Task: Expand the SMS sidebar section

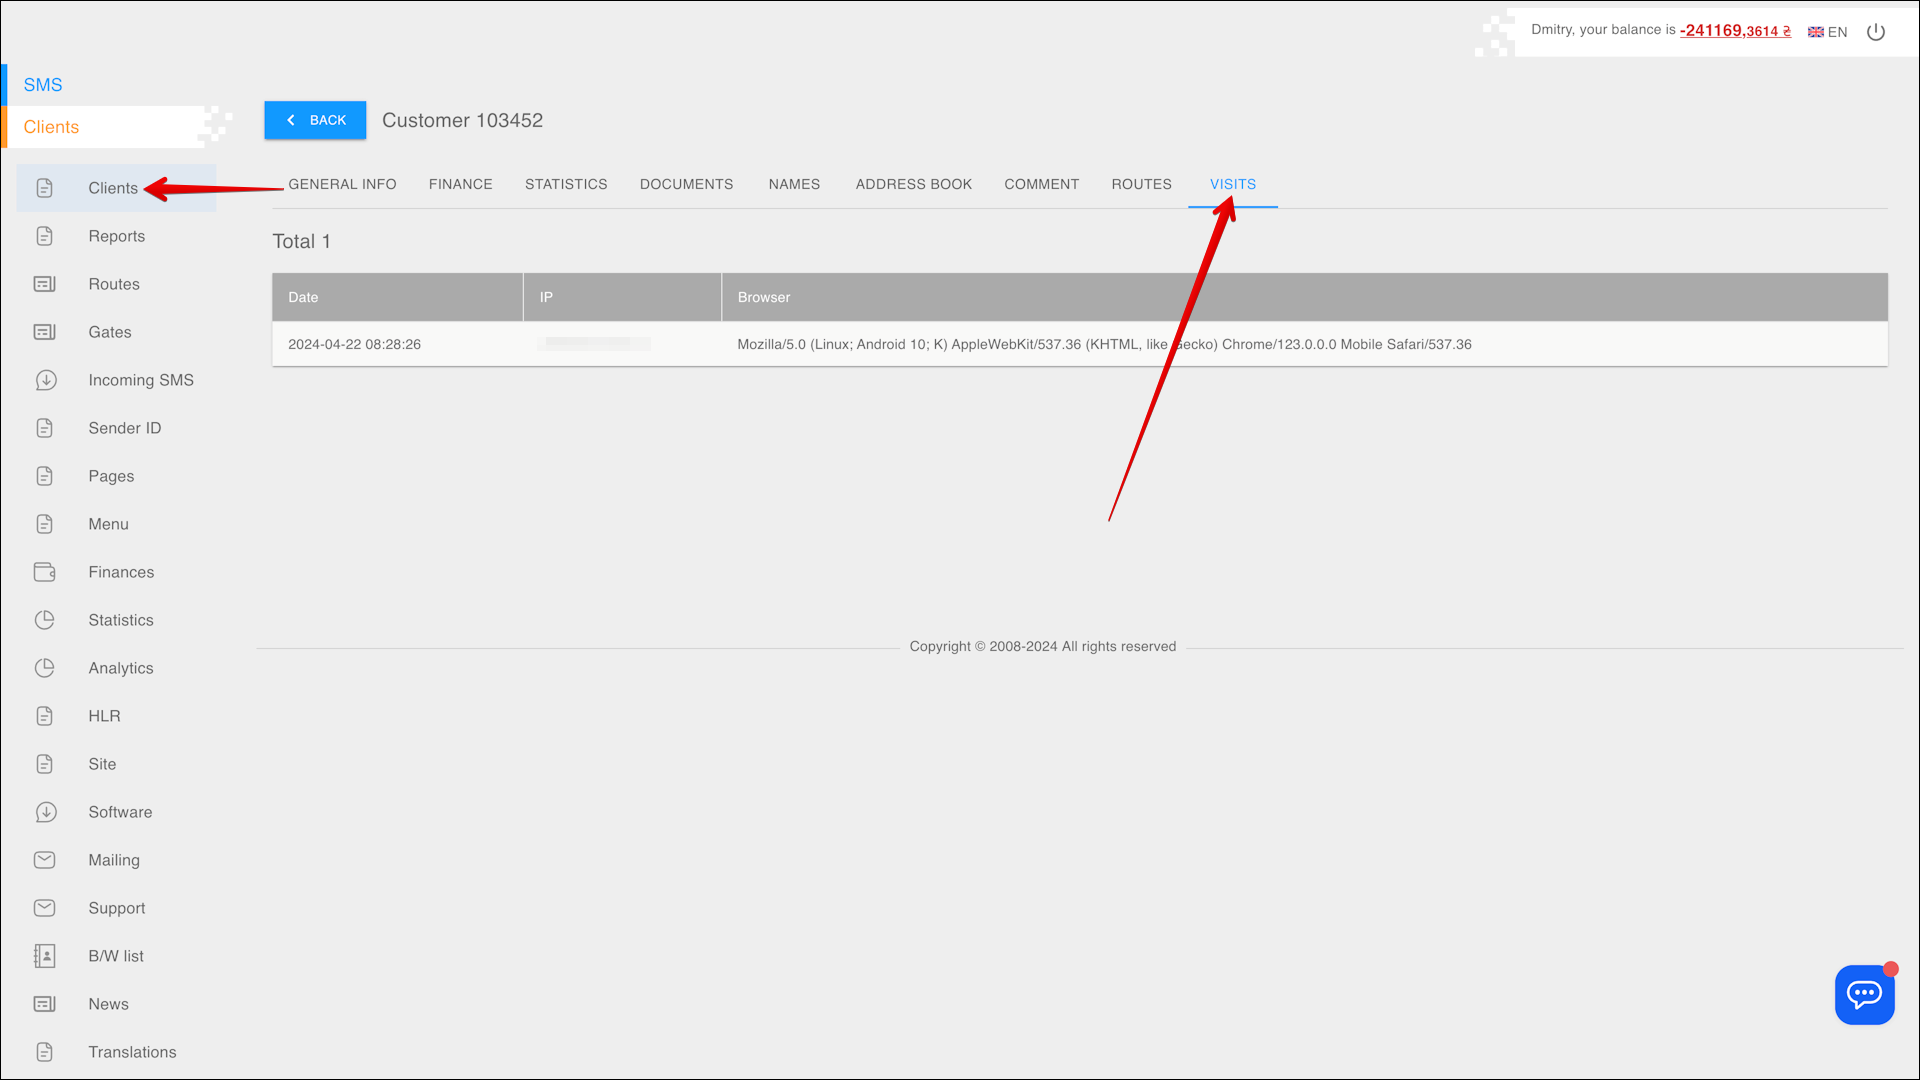Action: tap(43, 85)
